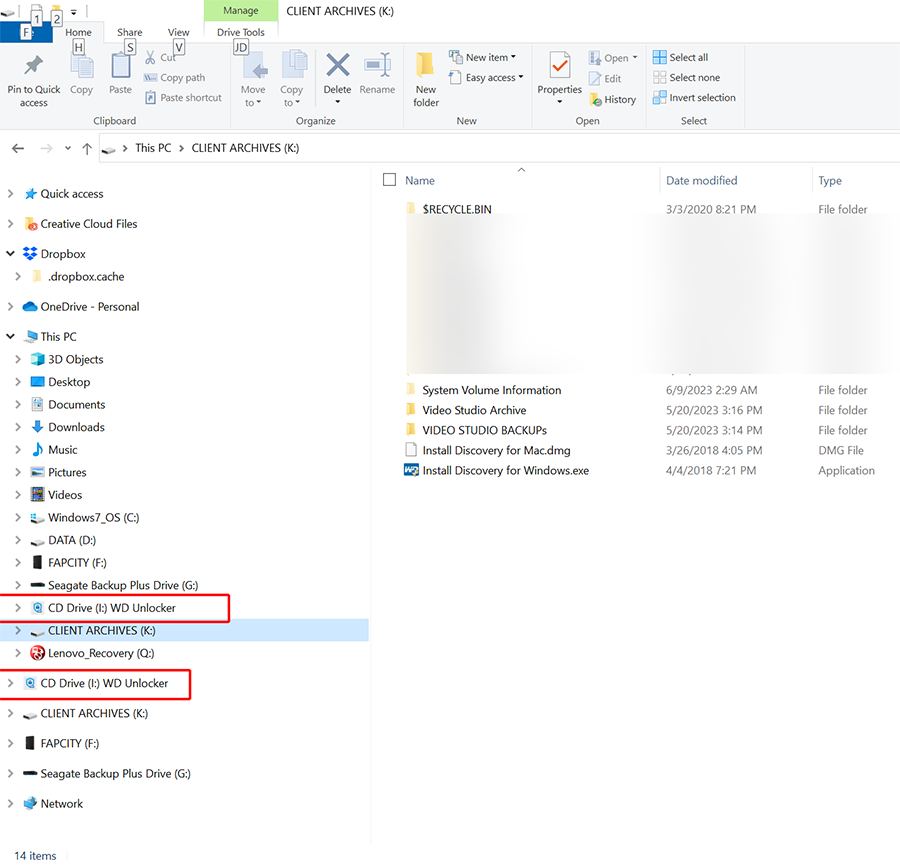Sort by the Name column header

coord(420,181)
